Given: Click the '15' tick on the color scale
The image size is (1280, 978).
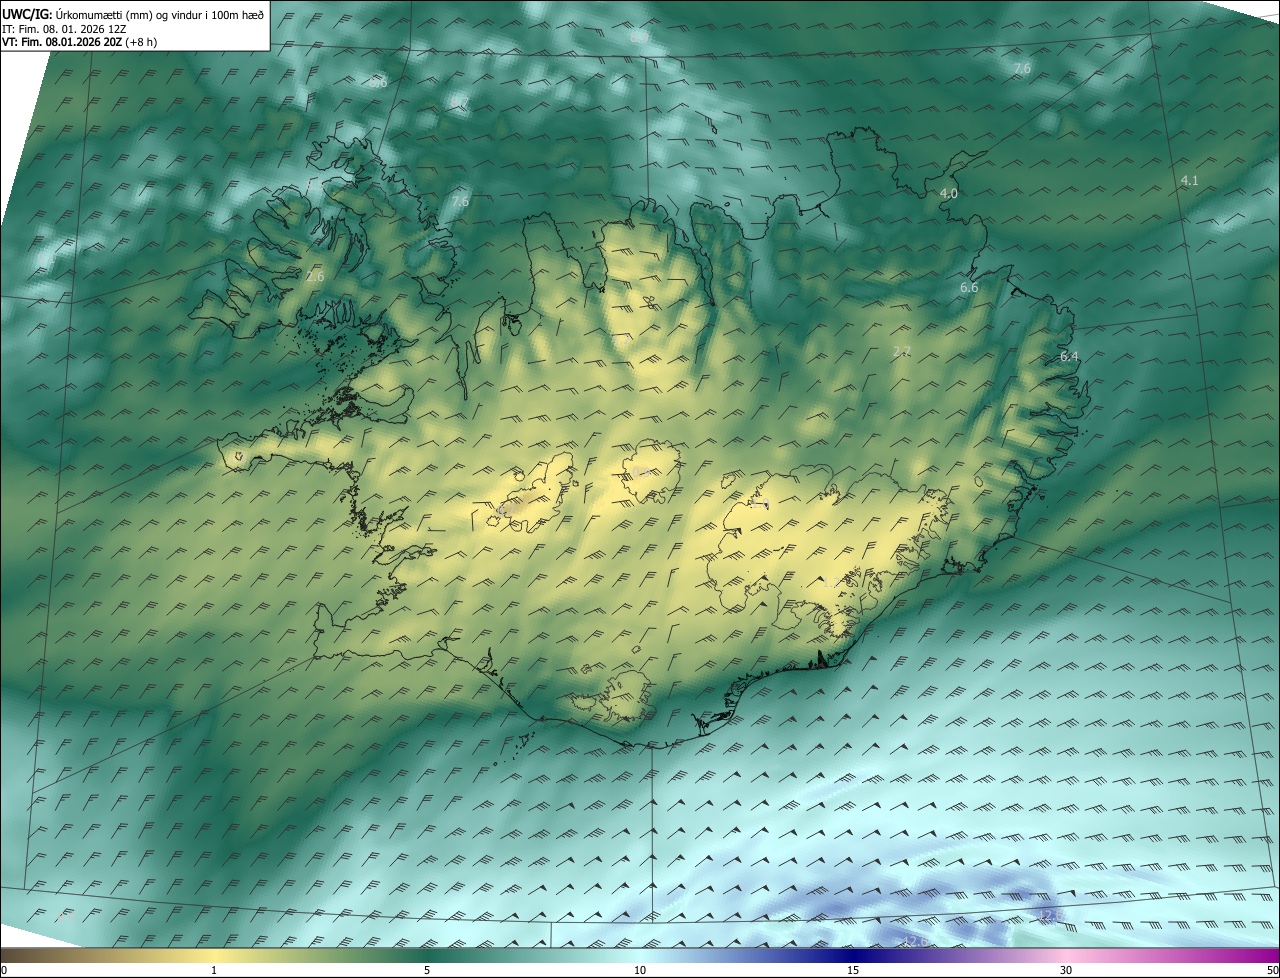Looking at the screenshot, I should pos(853,970).
